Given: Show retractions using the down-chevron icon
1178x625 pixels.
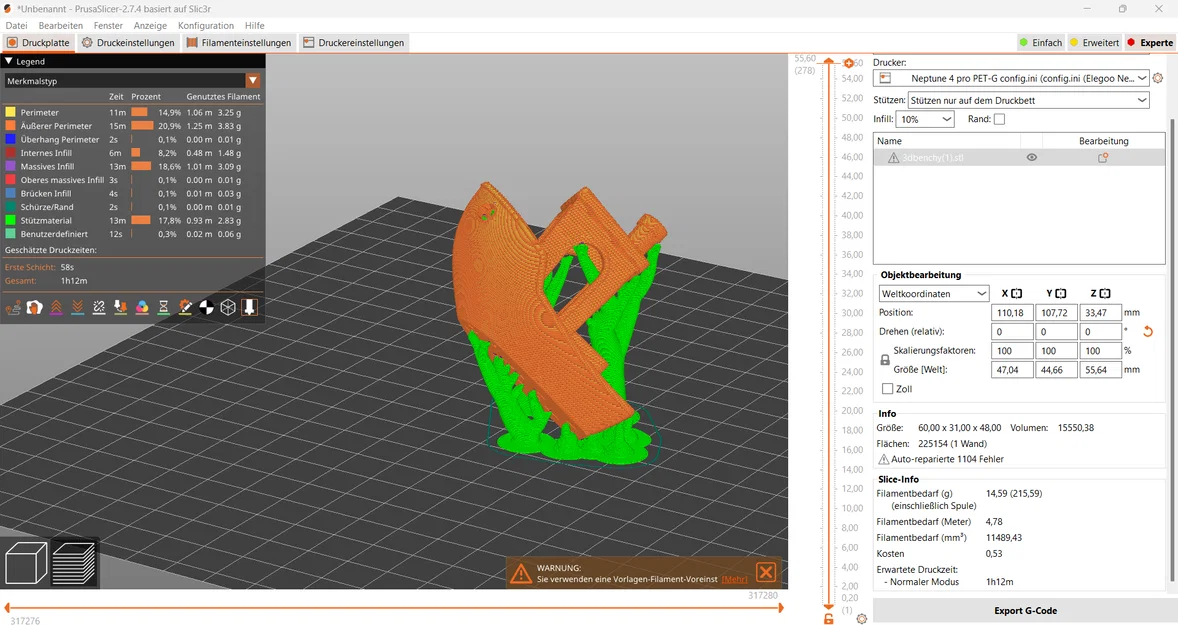Looking at the screenshot, I should click(x=76, y=307).
